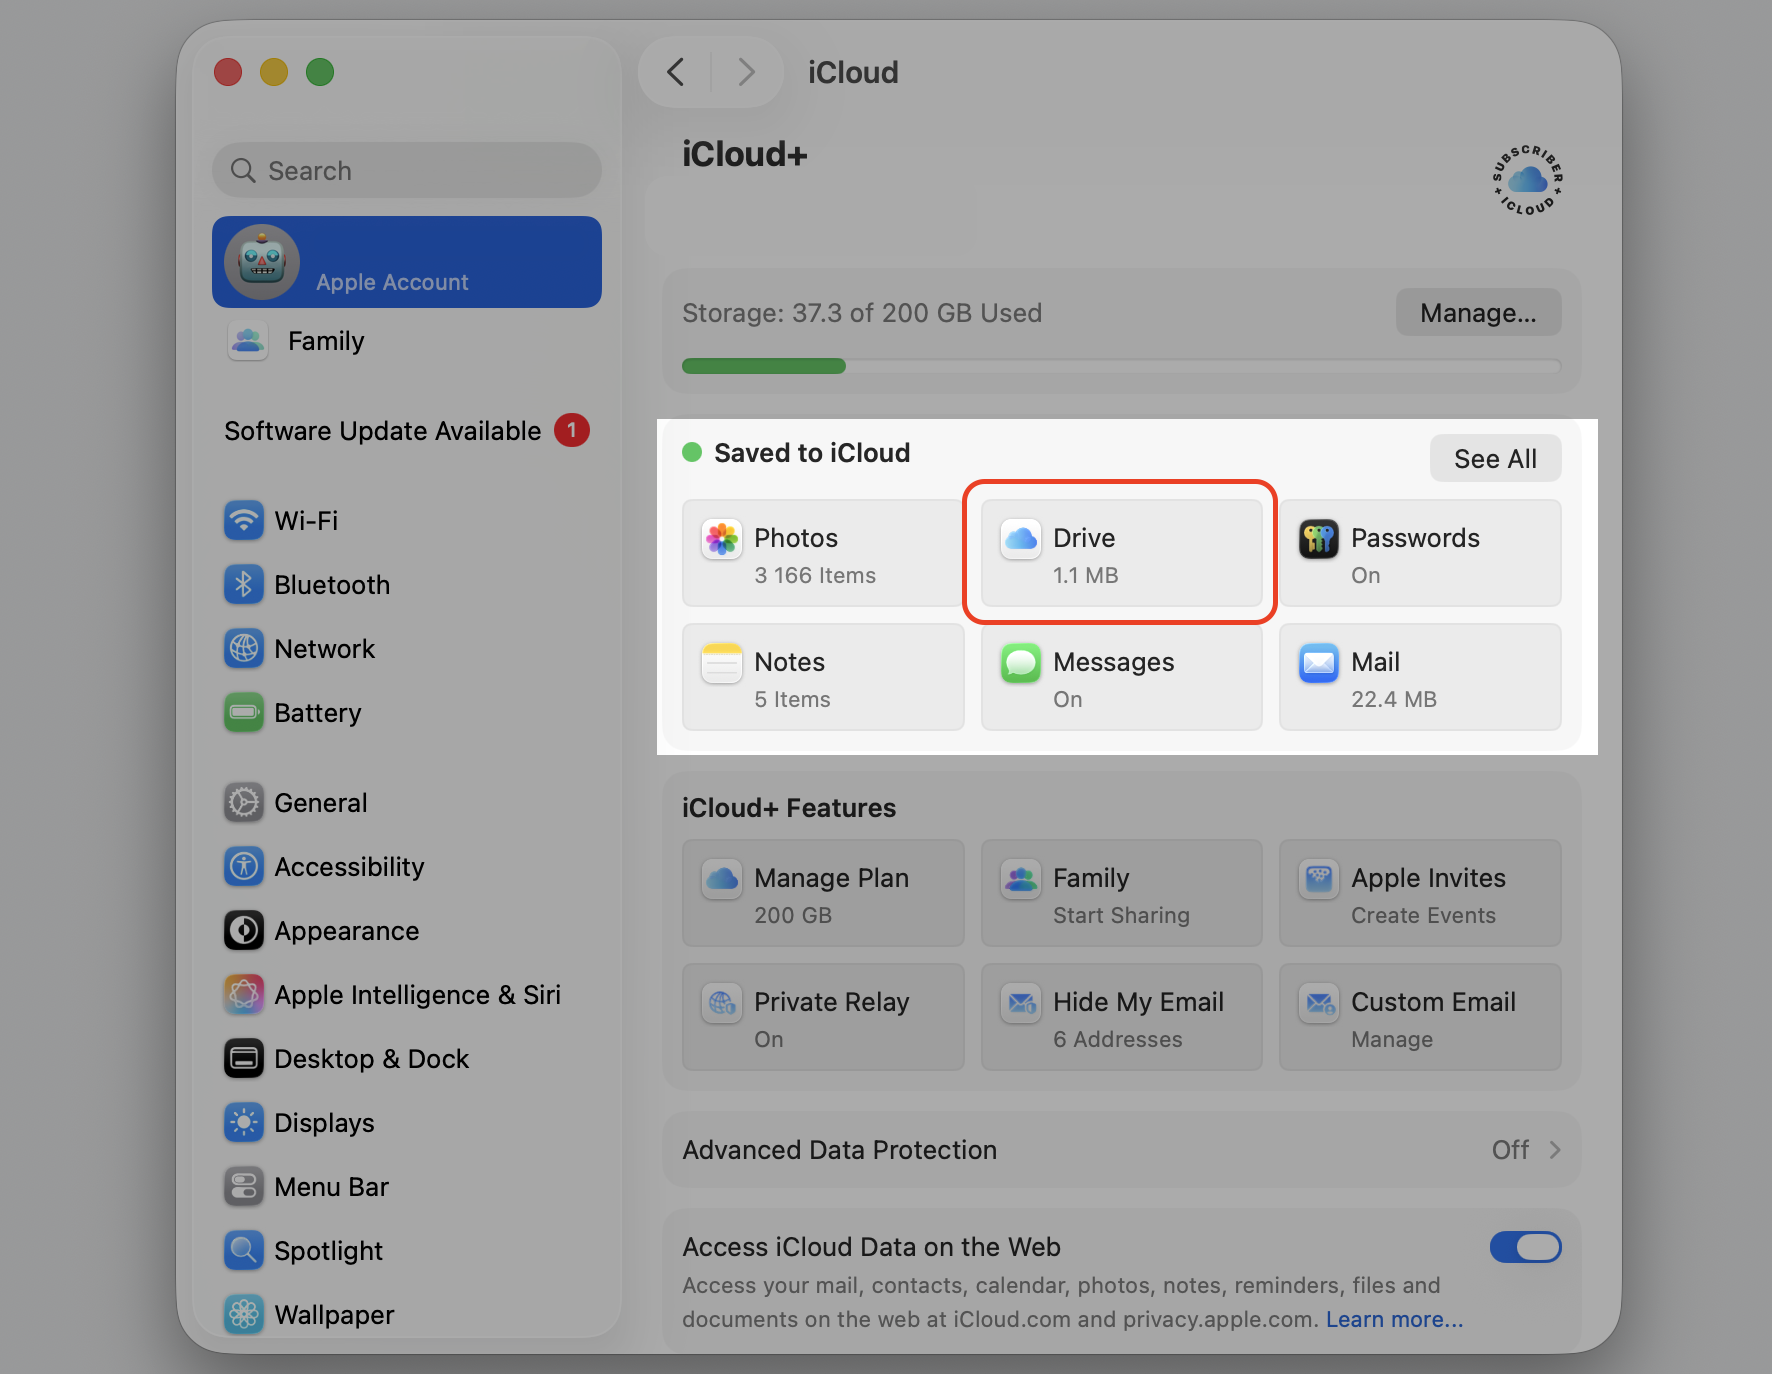Open the Apple Invites icon
Image resolution: width=1772 pixels, height=1374 pixels.
click(x=1319, y=879)
